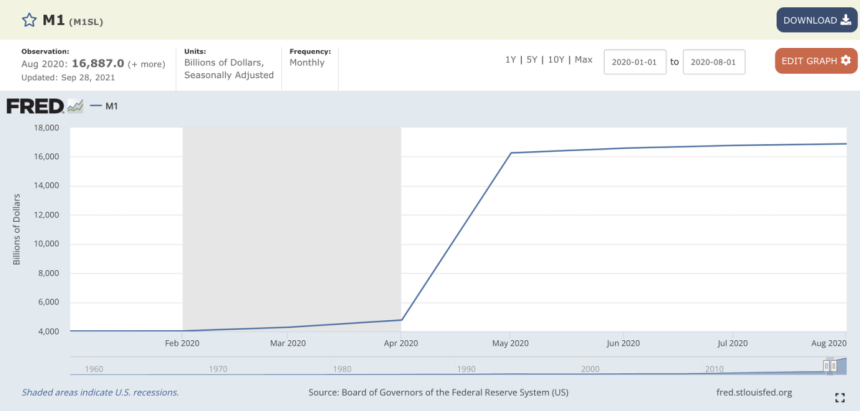Click the Board of Governors source text
Image resolution: width=860 pixels, height=411 pixels.
point(439,393)
